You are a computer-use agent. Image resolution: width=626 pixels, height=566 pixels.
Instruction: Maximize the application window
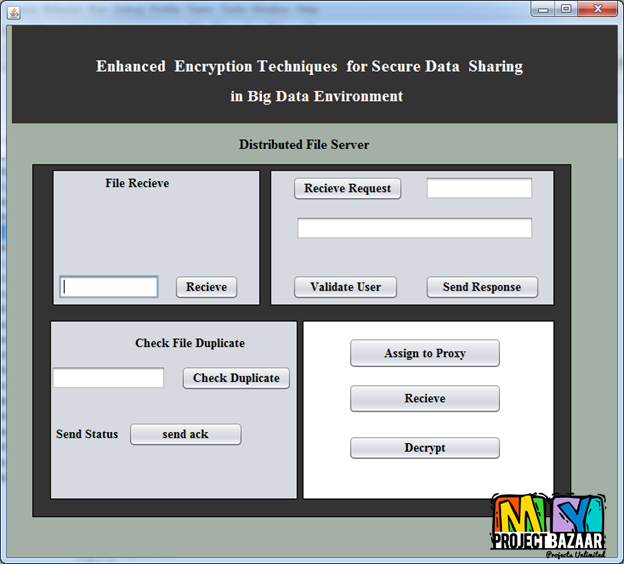pos(567,9)
